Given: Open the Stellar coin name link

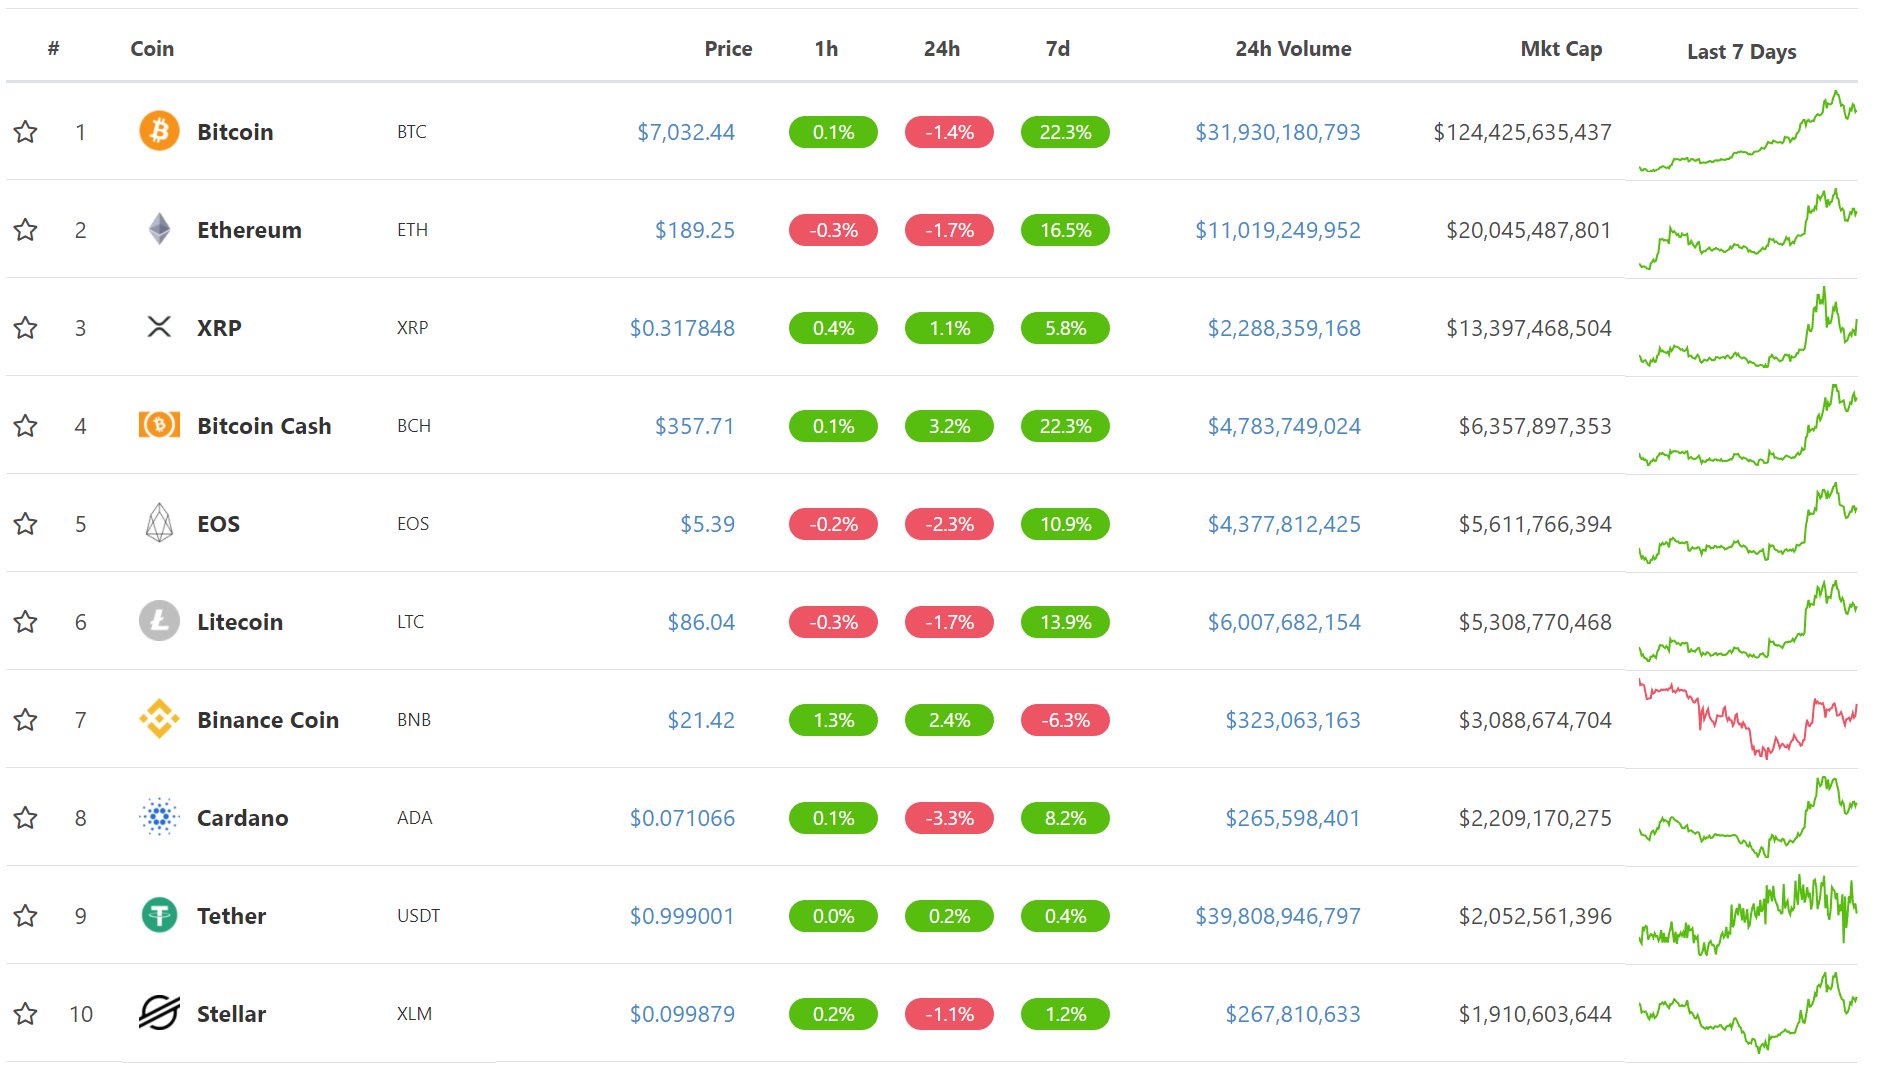Looking at the screenshot, I should pos(231,1014).
